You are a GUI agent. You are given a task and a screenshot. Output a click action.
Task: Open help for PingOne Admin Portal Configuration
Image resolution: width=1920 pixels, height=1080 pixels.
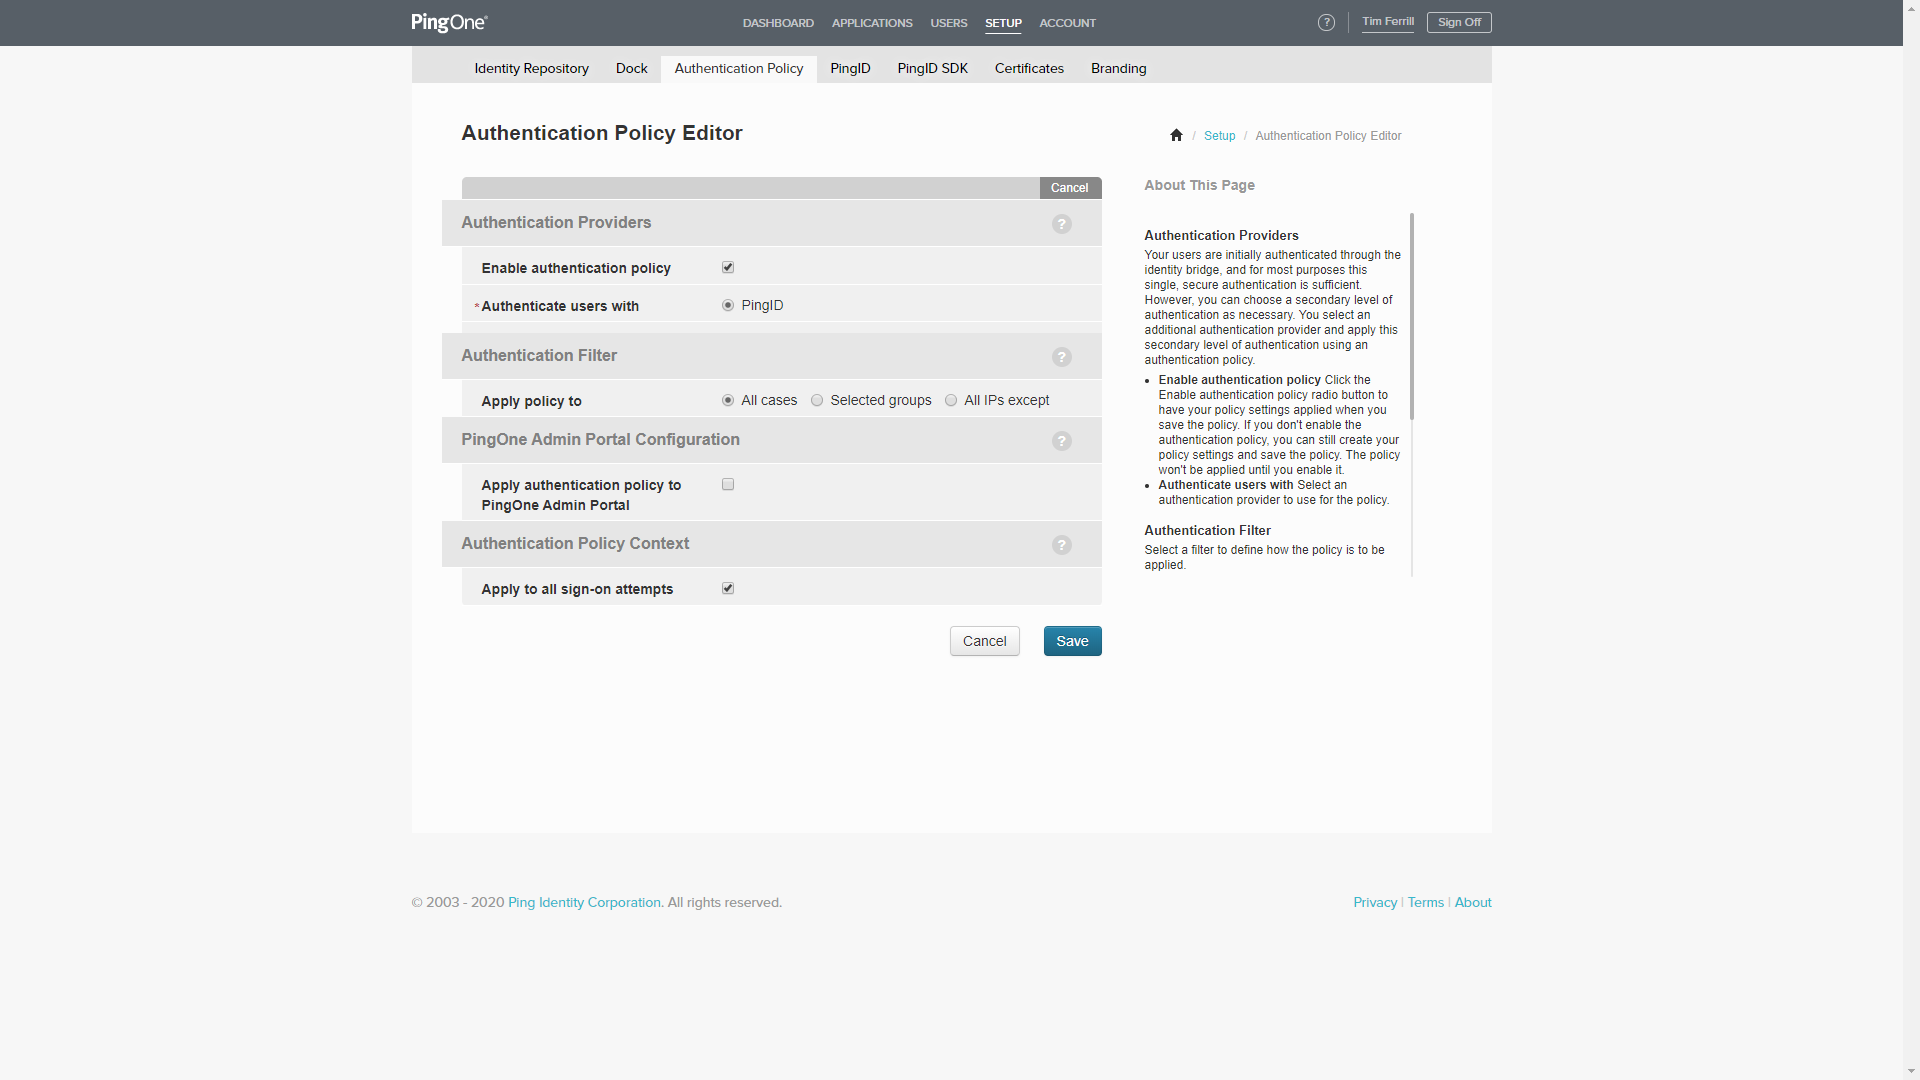point(1062,441)
